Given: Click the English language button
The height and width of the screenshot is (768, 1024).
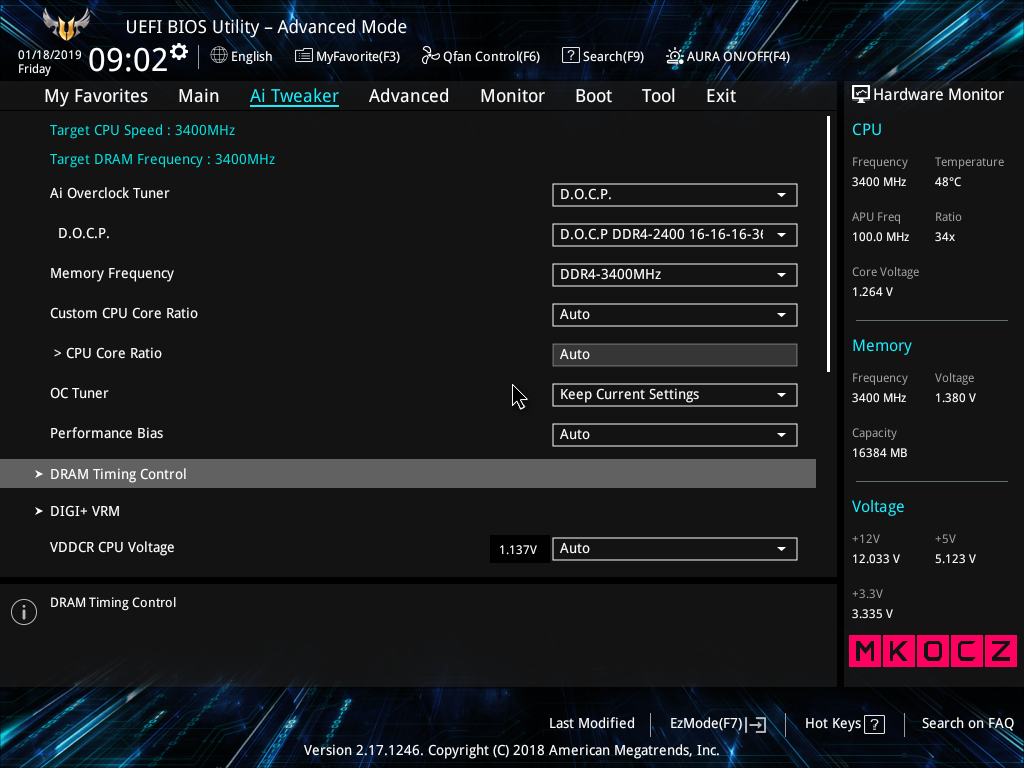Looking at the screenshot, I should (x=241, y=56).
